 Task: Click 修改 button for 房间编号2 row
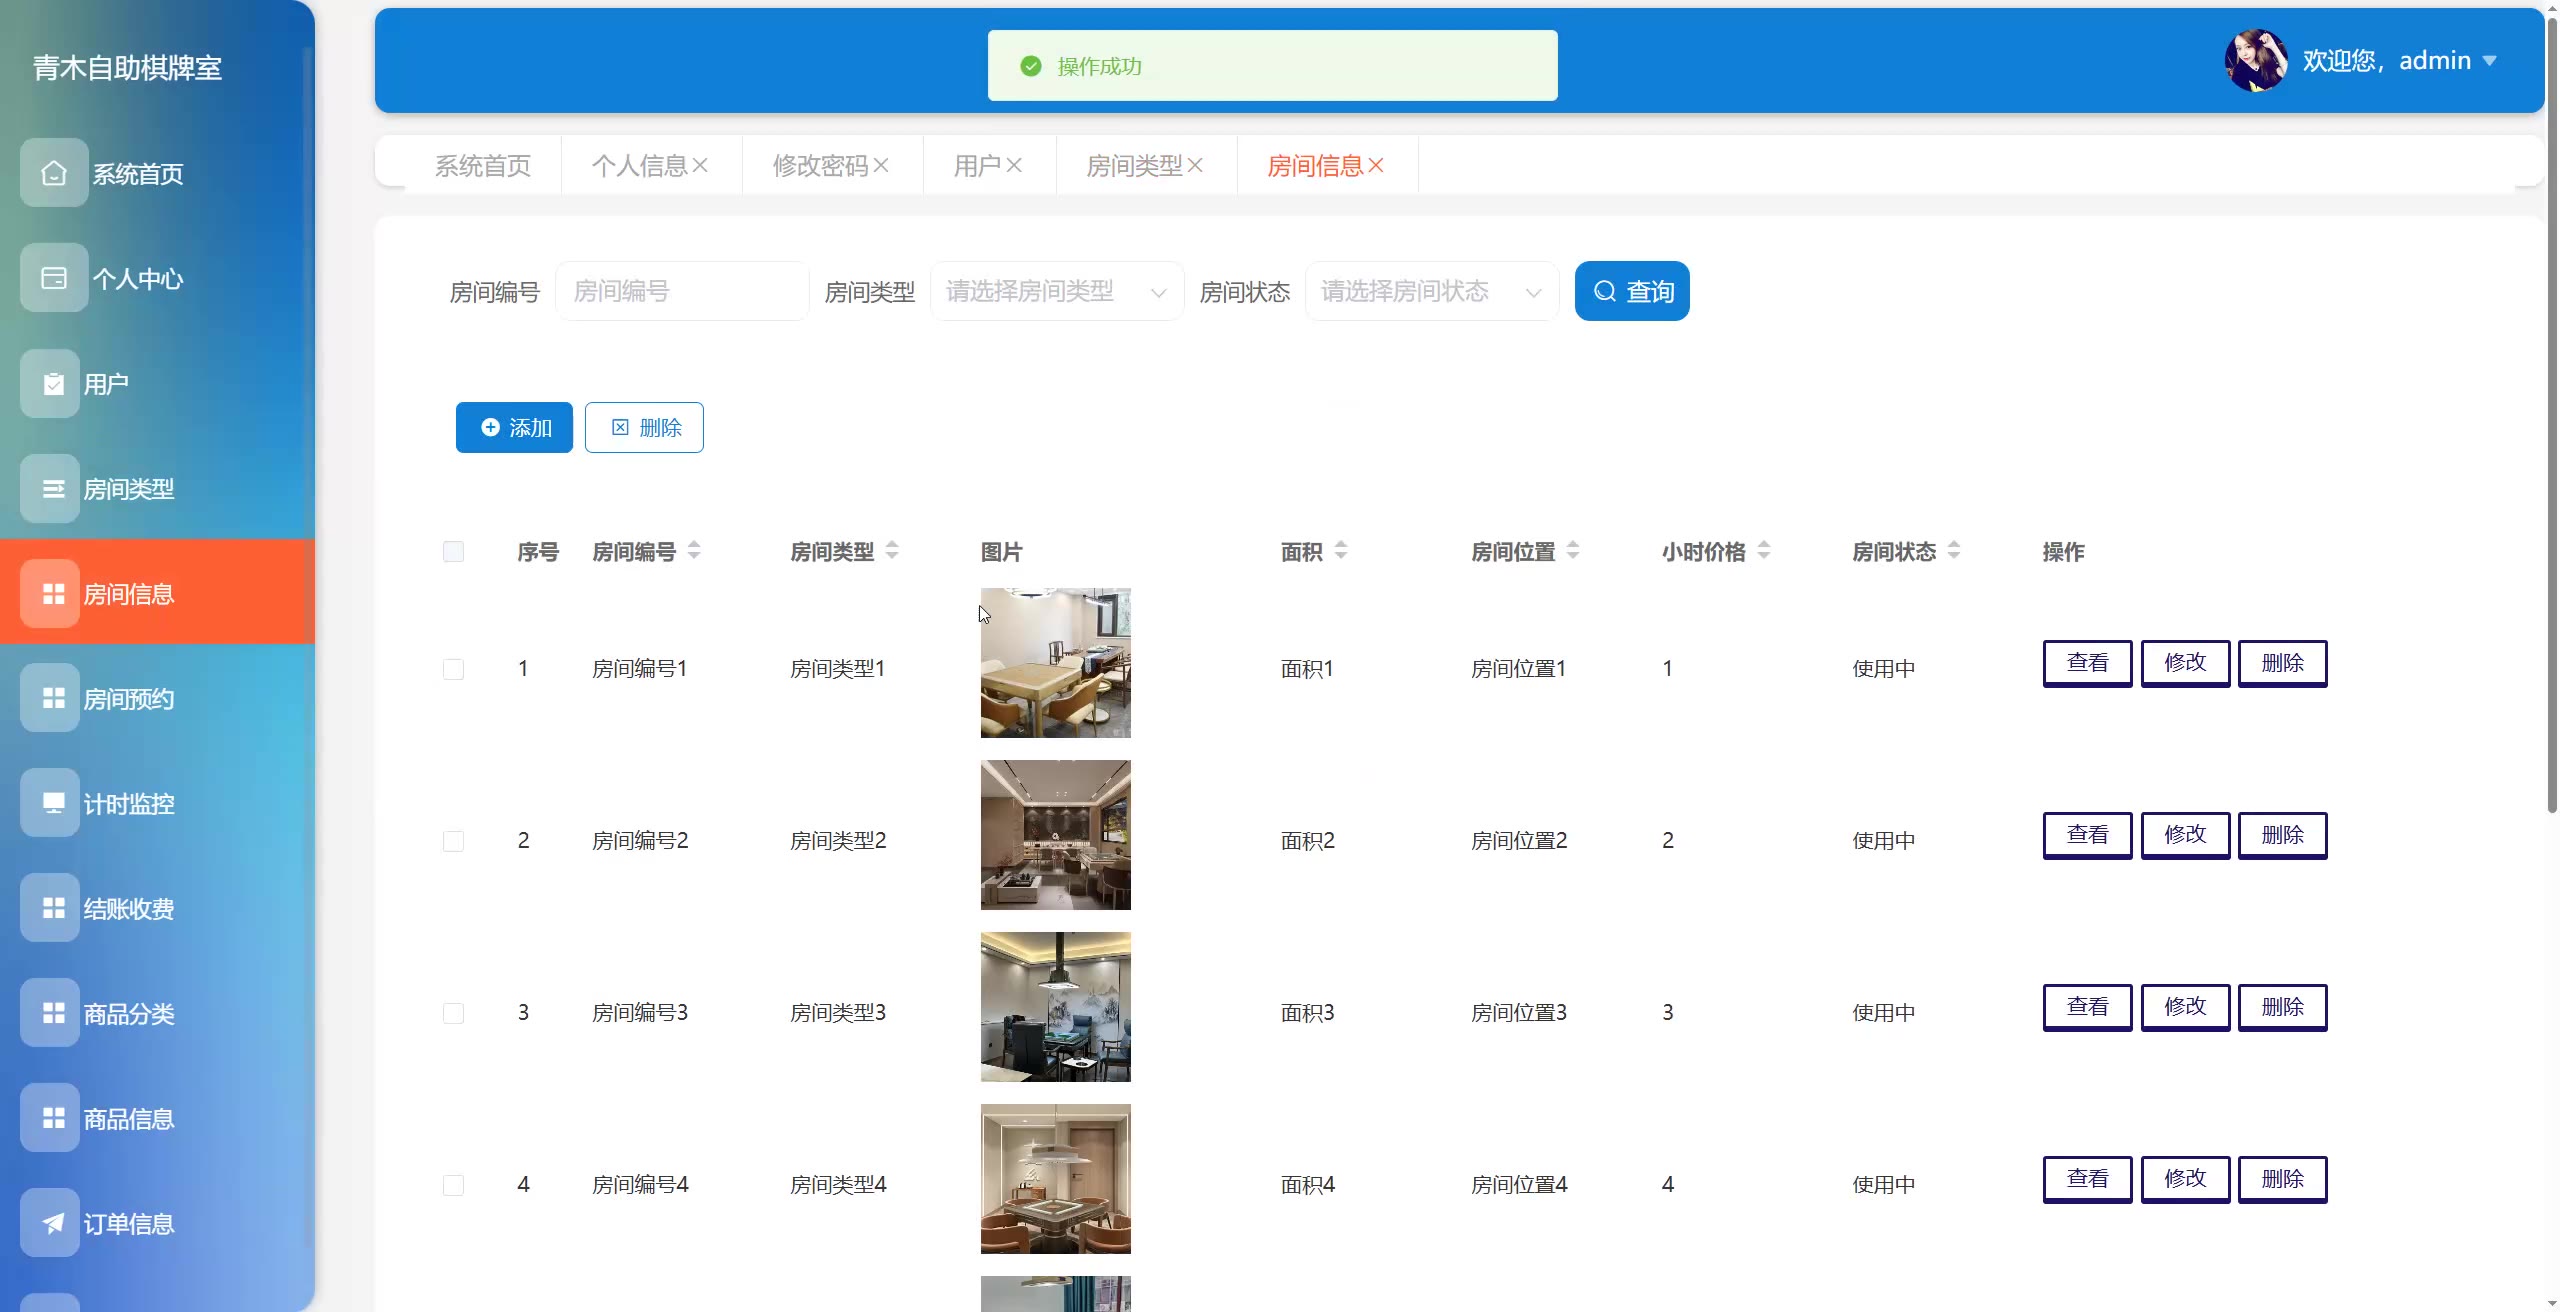tap(2185, 835)
